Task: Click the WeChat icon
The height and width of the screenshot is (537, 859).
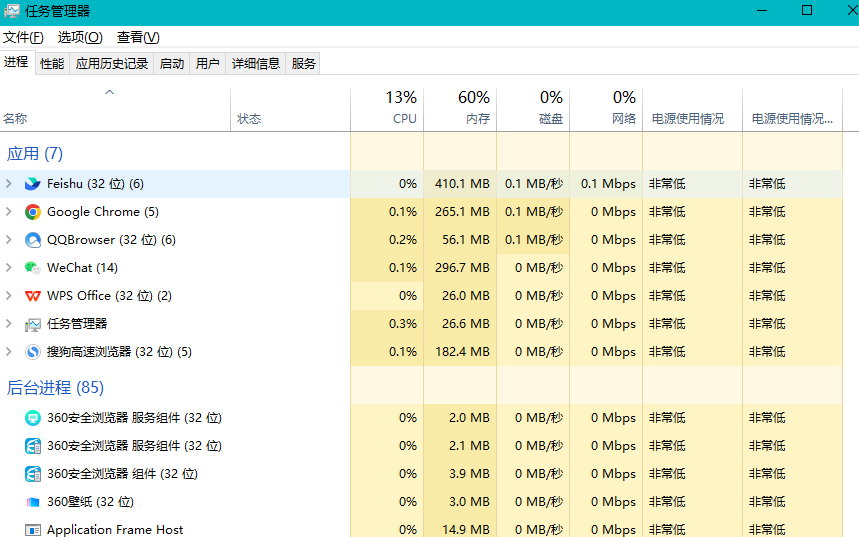Action: click(x=33, y=268)
